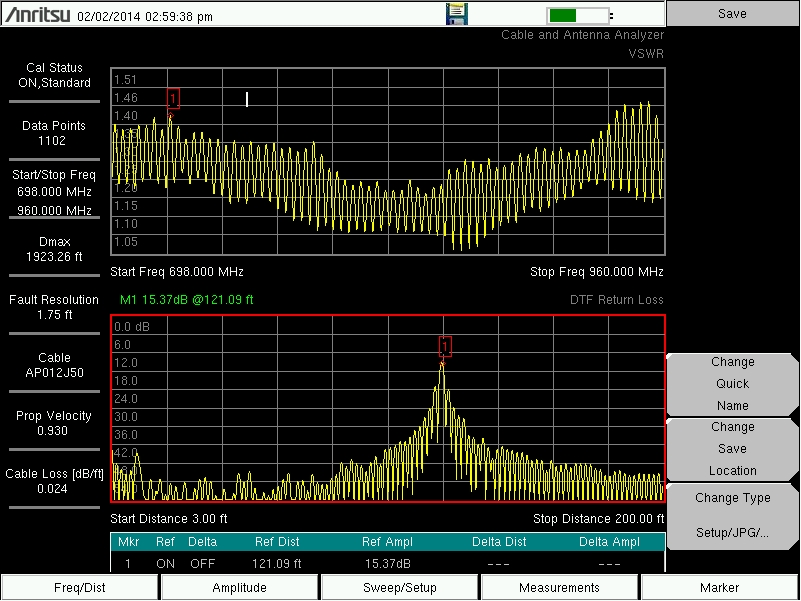This screenshot has width=801, height=601.
Task: Click the Data Points 1102 setting
Action: (55, 133)
